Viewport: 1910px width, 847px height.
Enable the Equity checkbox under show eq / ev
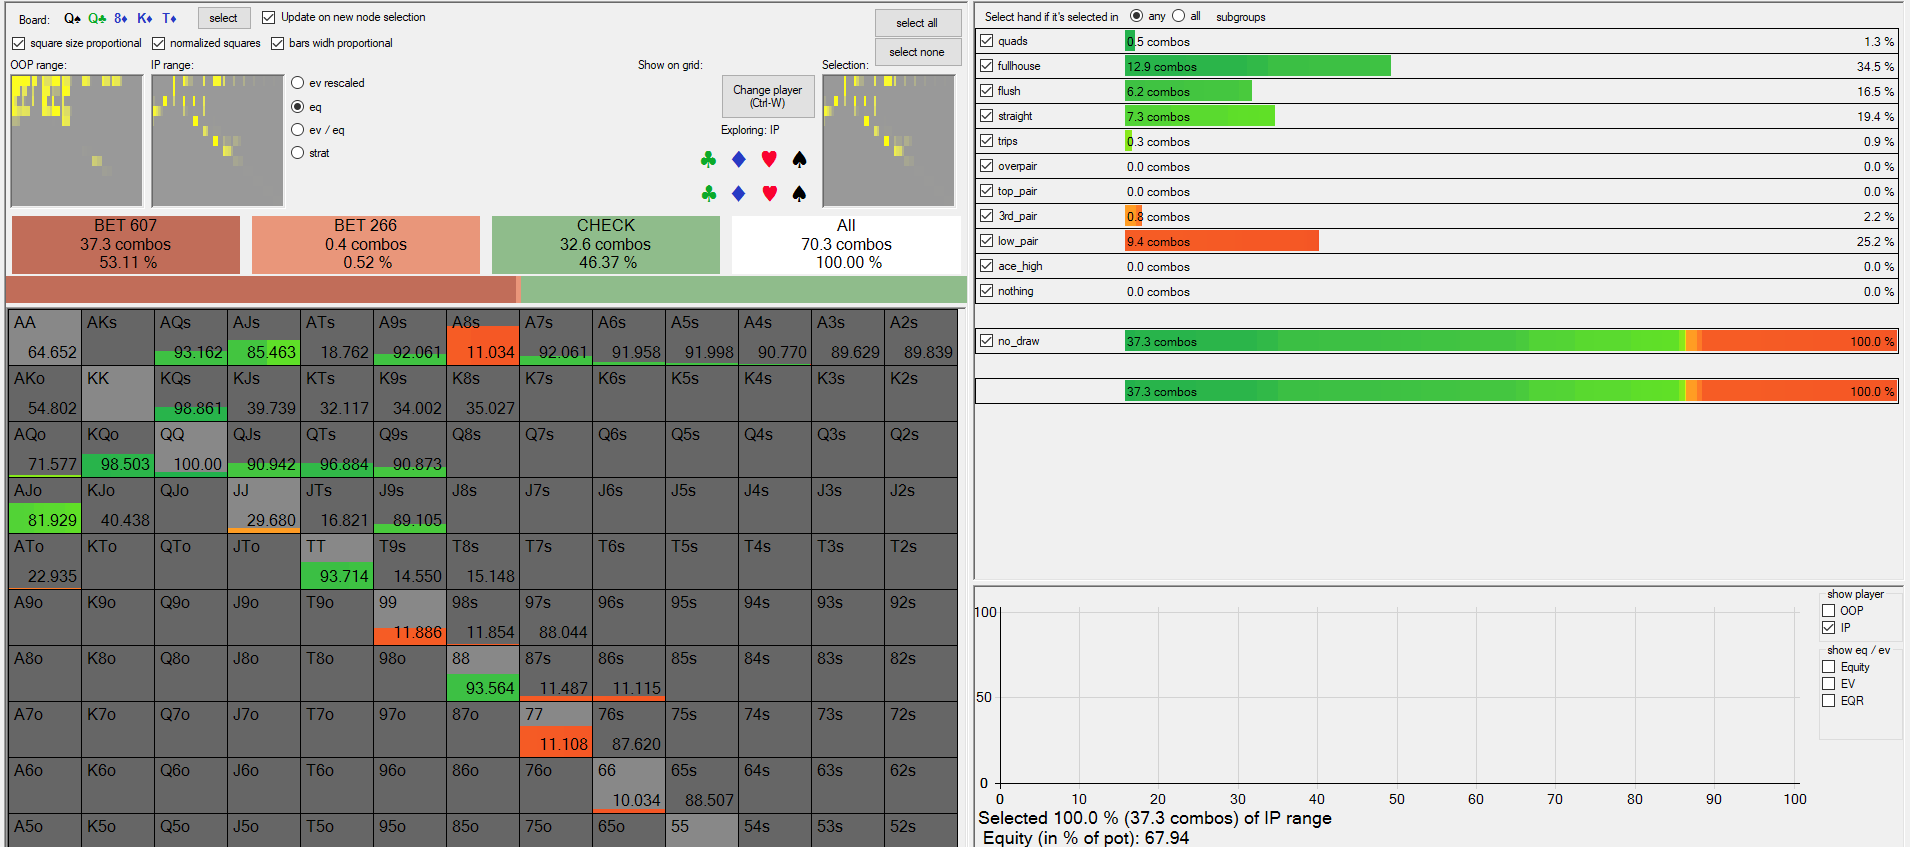tap(1828, 667)
